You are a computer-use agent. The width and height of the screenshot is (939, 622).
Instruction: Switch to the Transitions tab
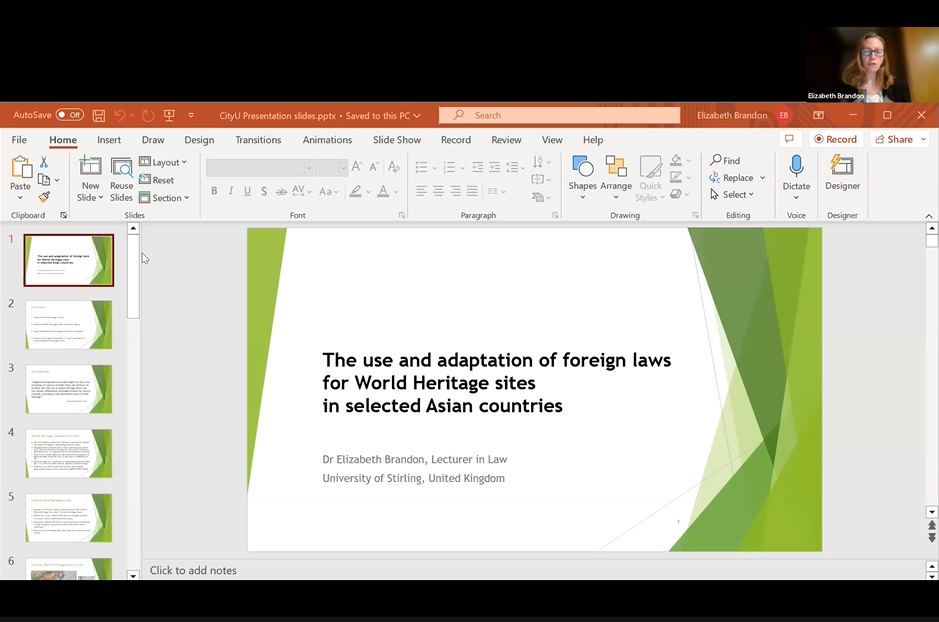258,140
